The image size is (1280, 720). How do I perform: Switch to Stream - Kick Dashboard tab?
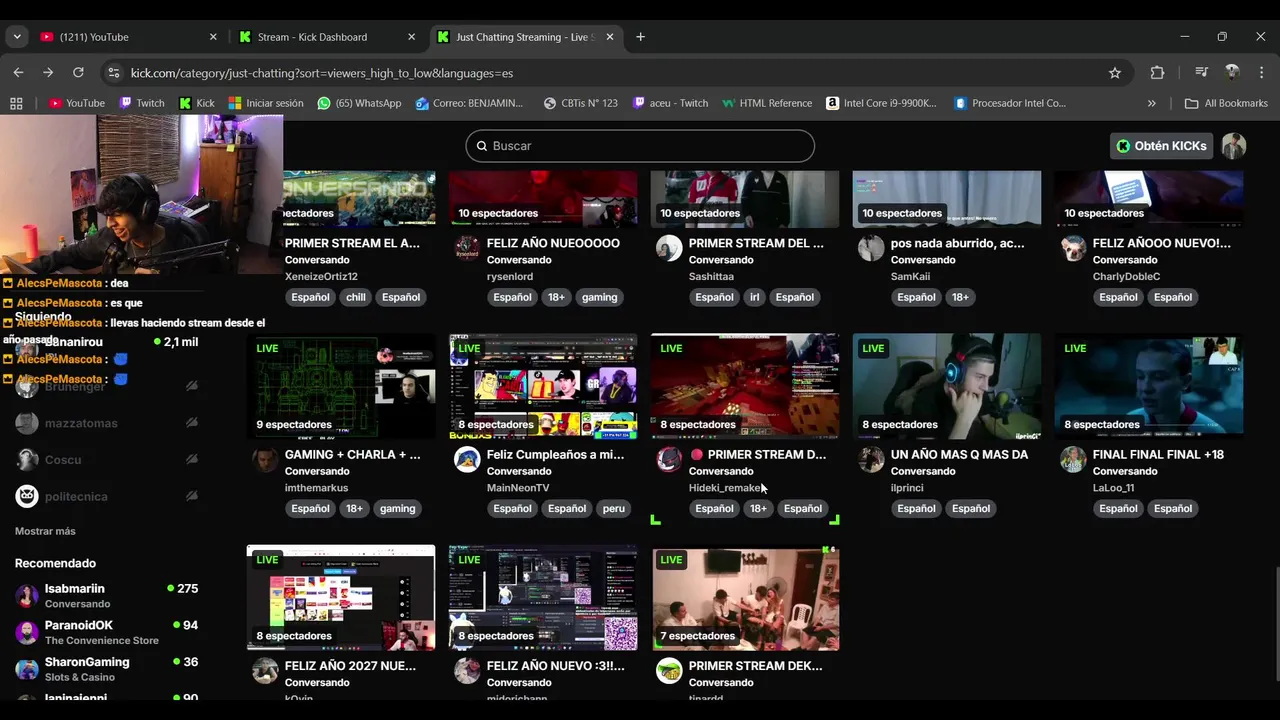pyautogui.click(x=328, y=37)
